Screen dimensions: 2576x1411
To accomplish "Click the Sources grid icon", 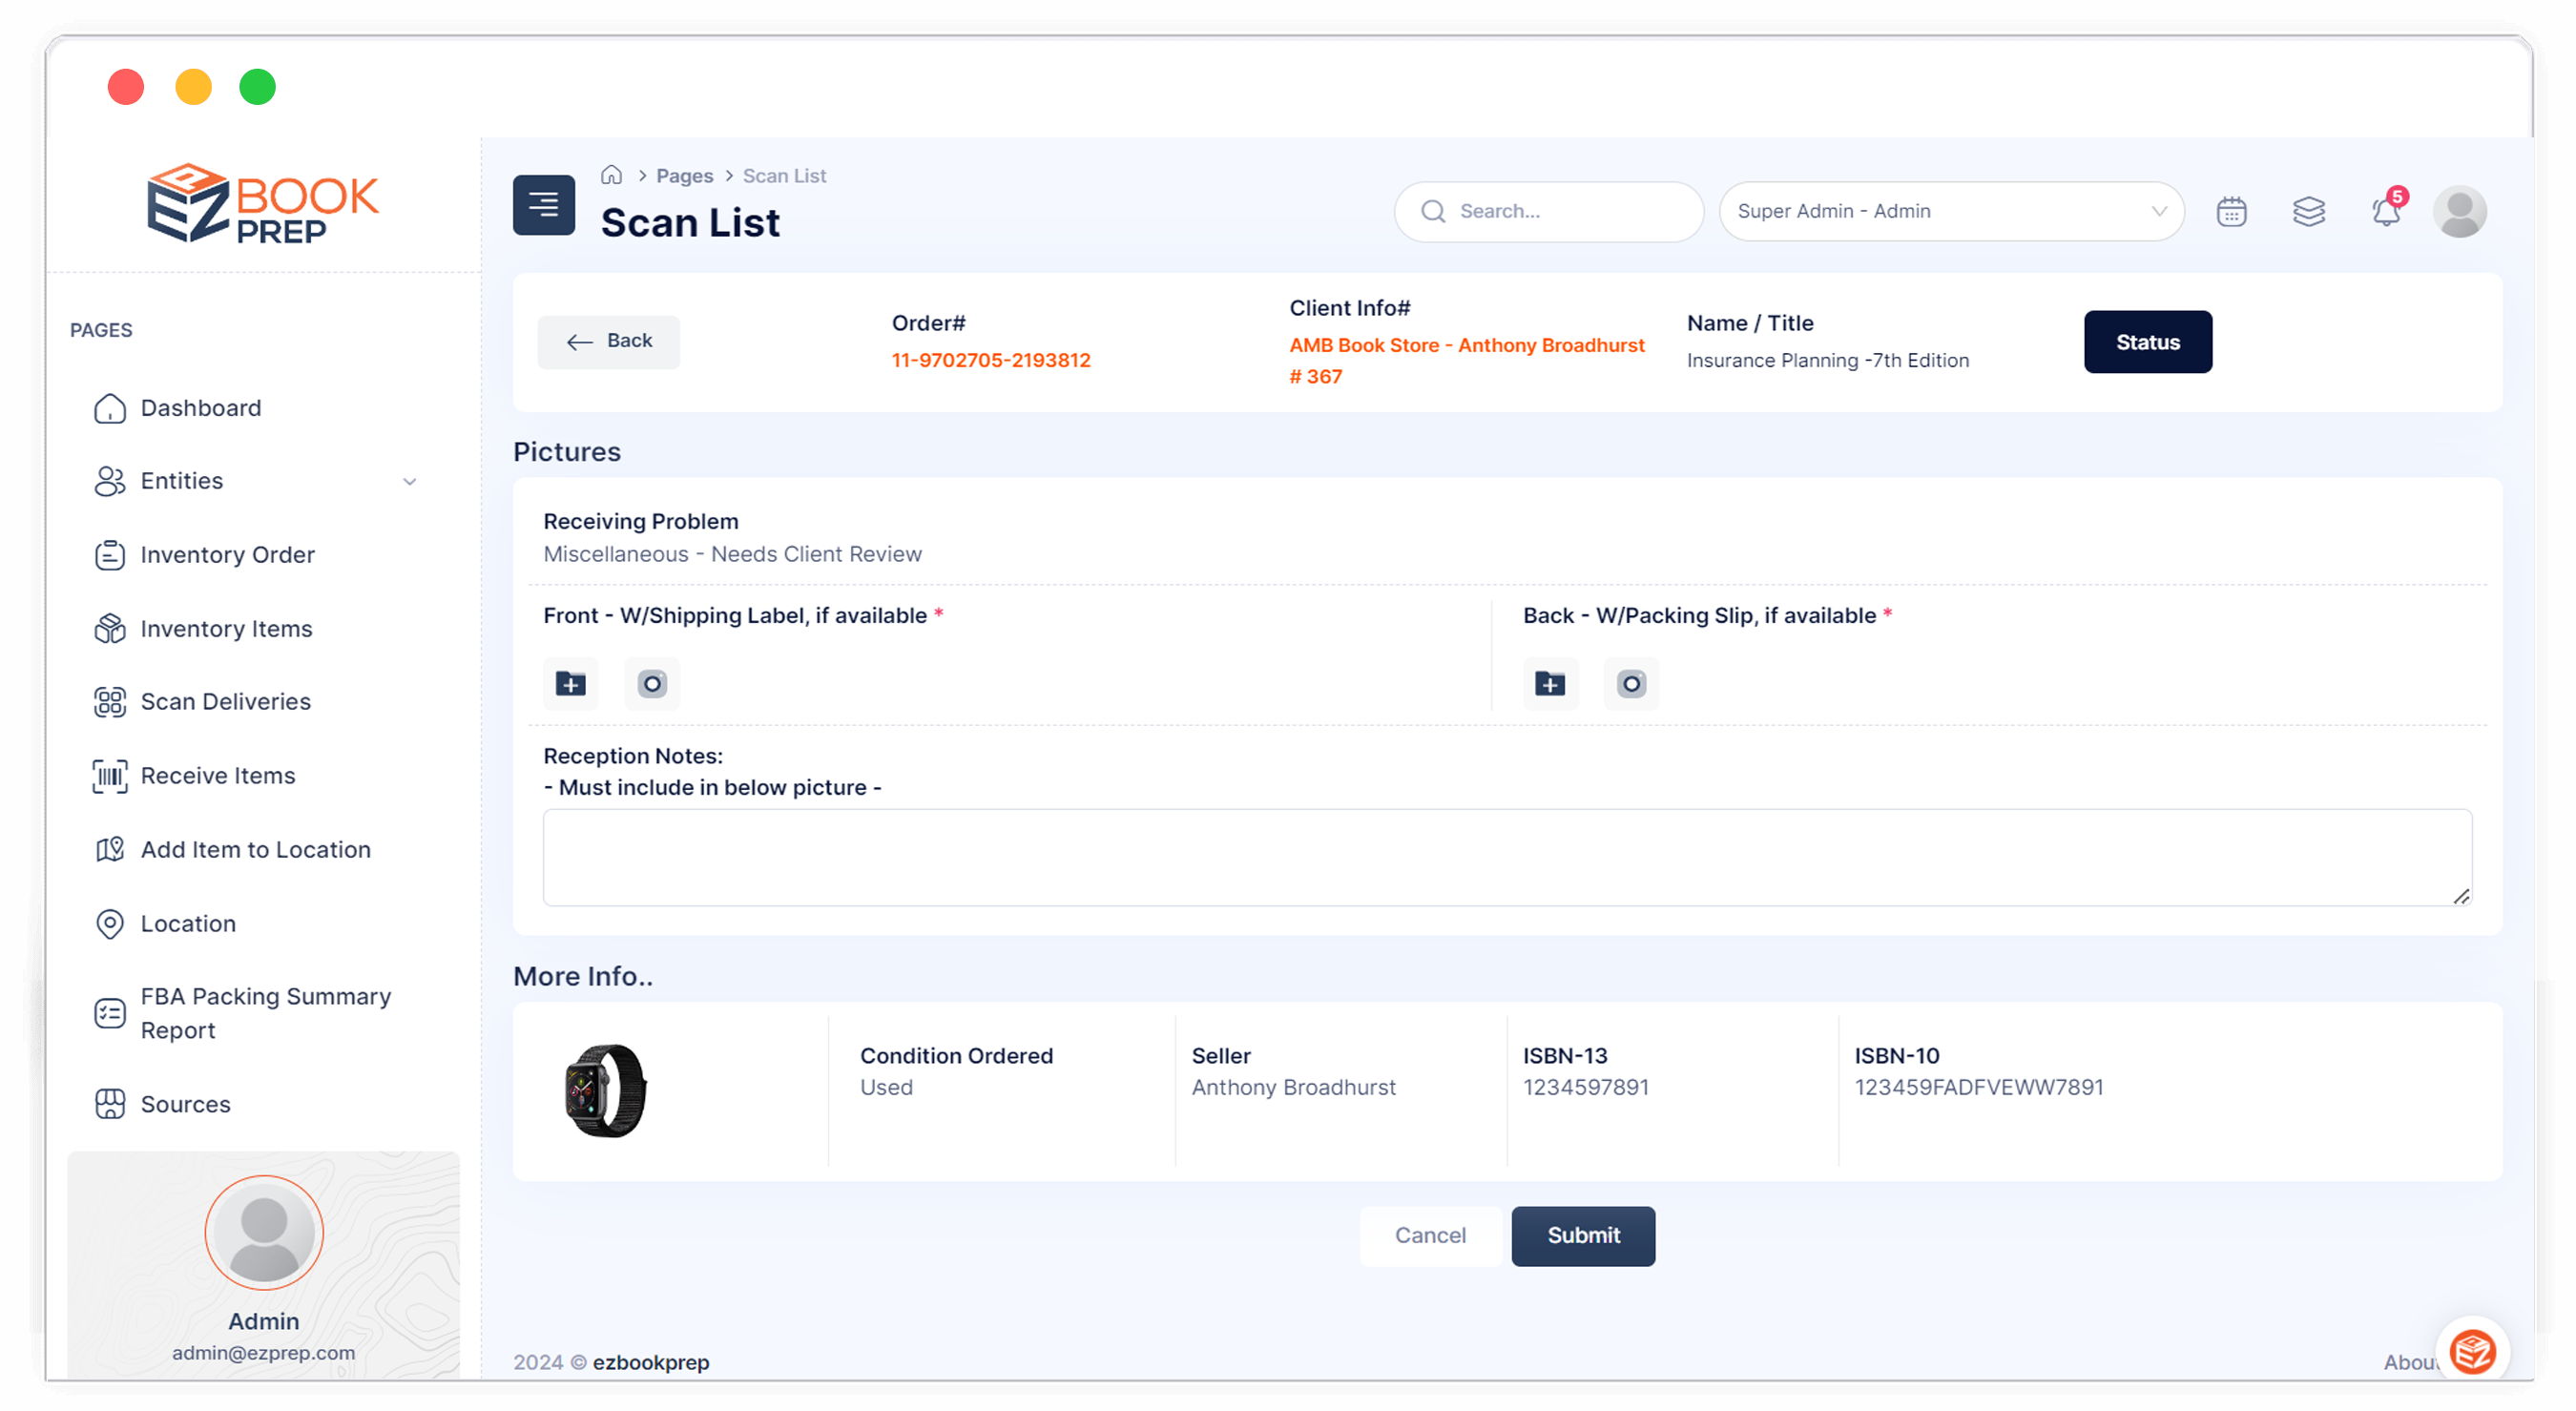I will coord(110,1104).
